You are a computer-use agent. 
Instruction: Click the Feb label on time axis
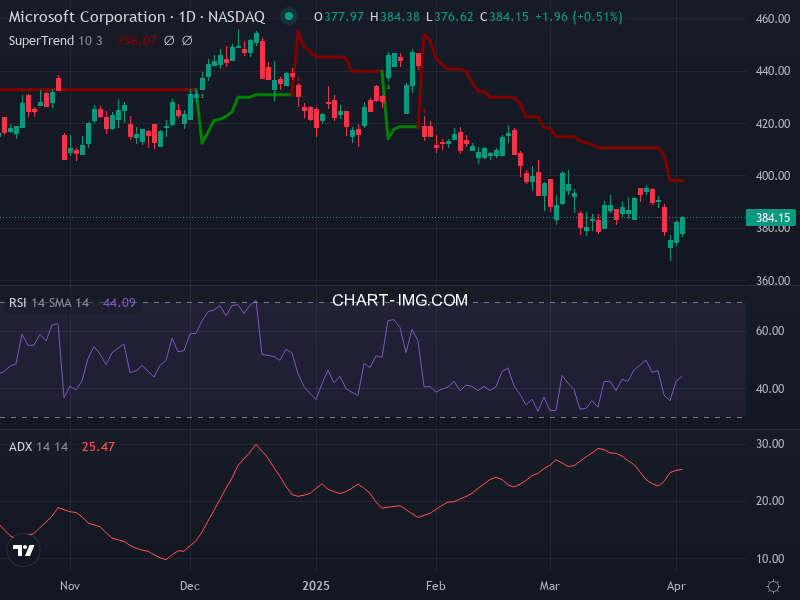[x=436, y=586]
